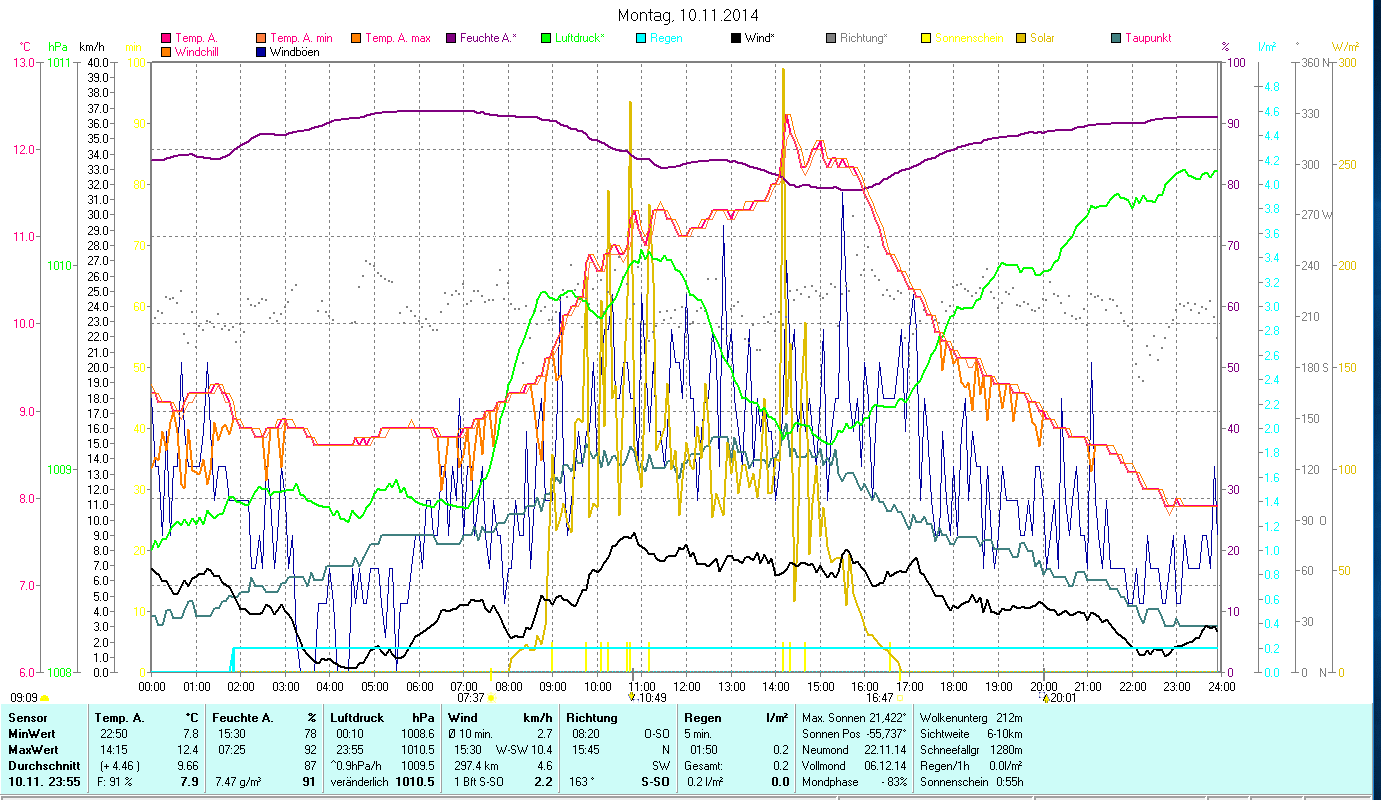
Task: Click the 'Richtung' table column header
Action: (x=592, y=718)
